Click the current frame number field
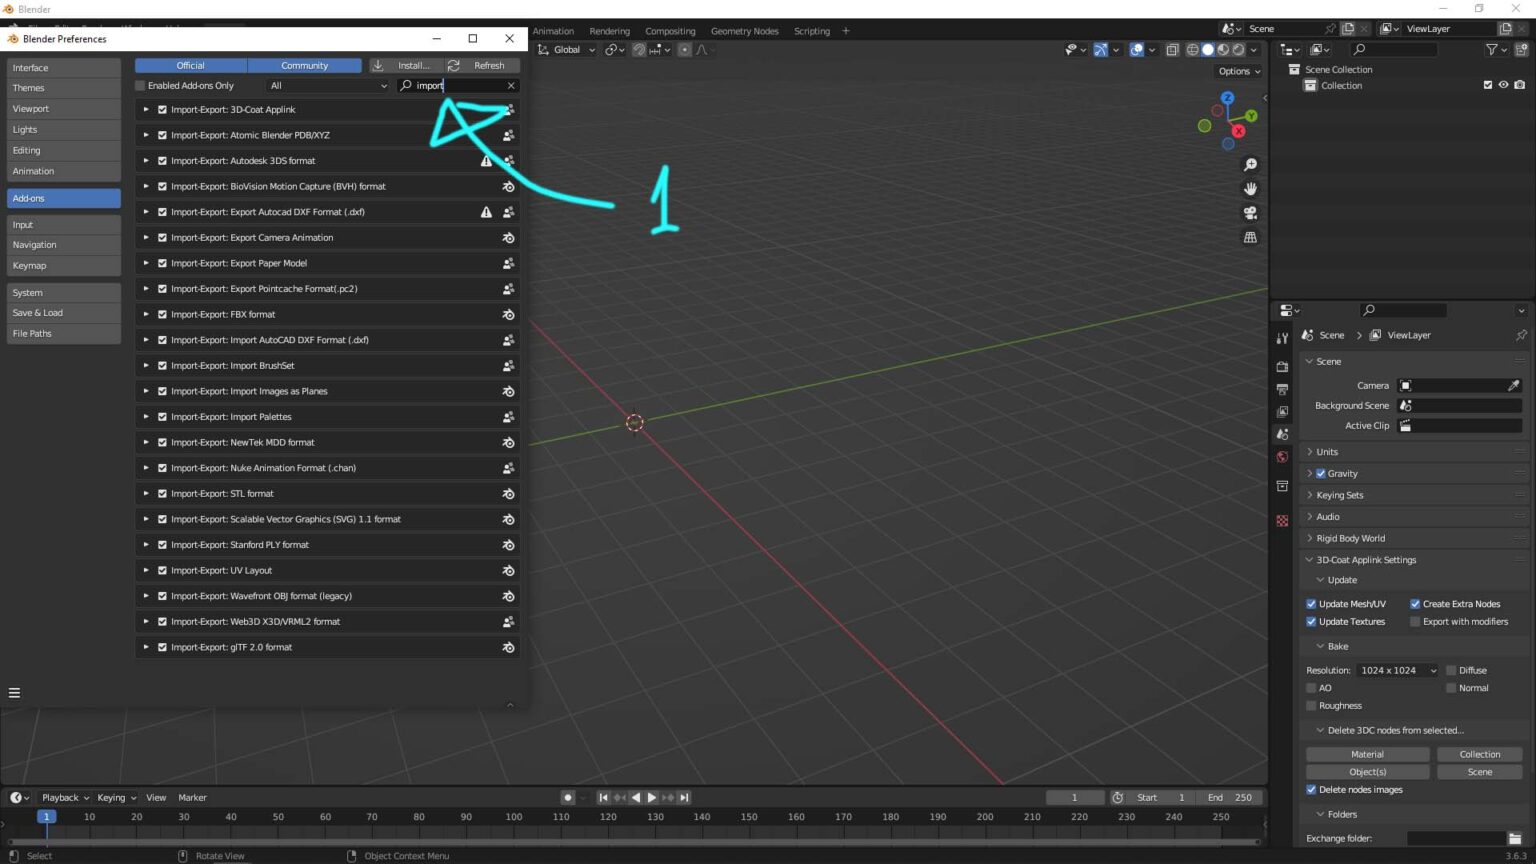1536x864 pixels. click(x=1075, y=797)
